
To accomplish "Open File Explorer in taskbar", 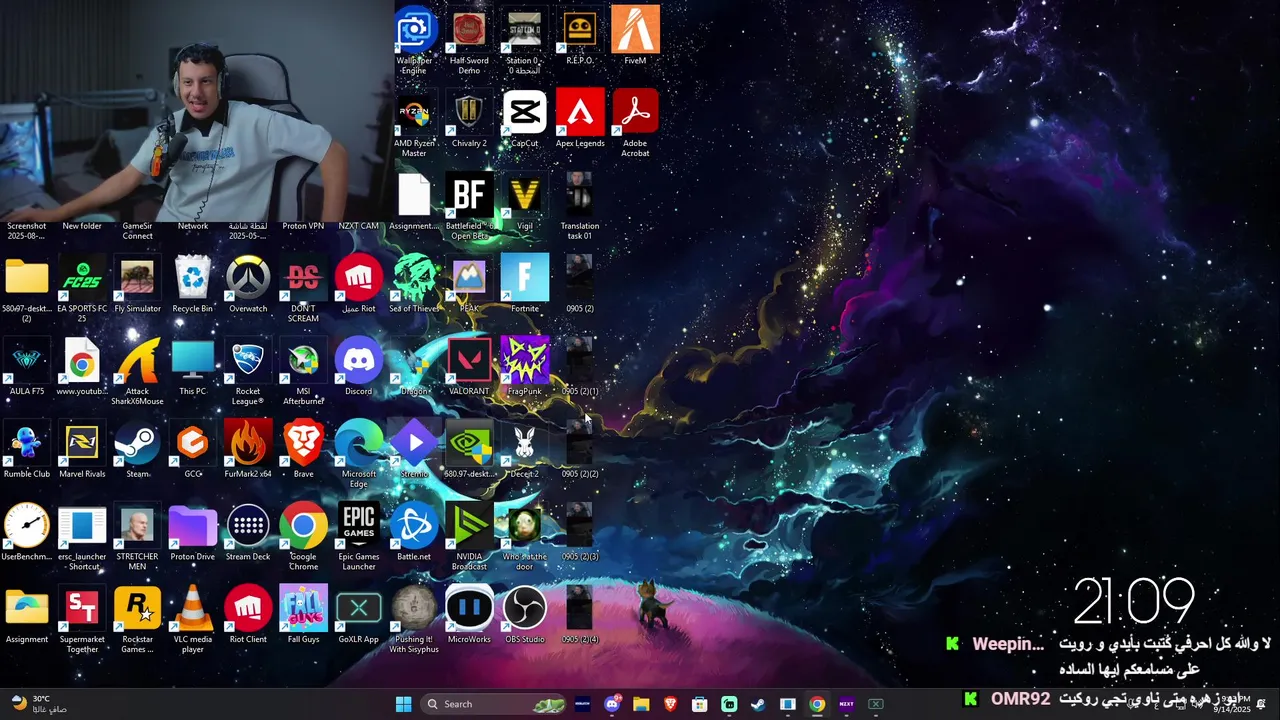I will [641, 704].
